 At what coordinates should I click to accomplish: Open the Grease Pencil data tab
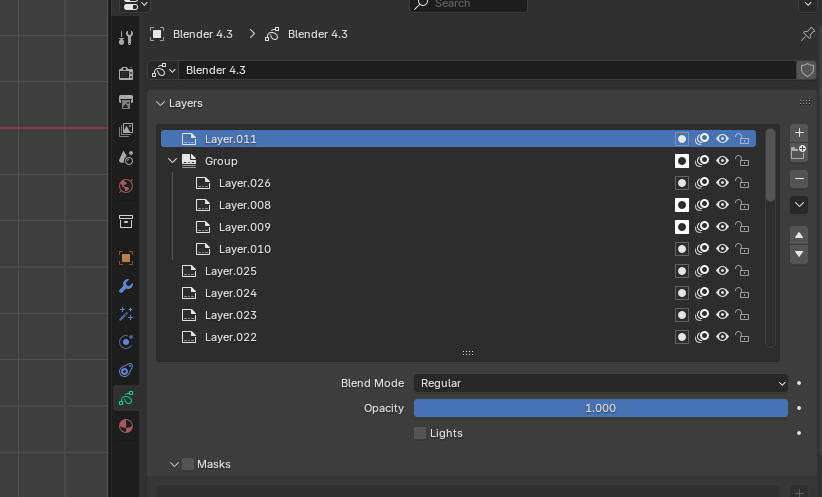coord(126,398)
